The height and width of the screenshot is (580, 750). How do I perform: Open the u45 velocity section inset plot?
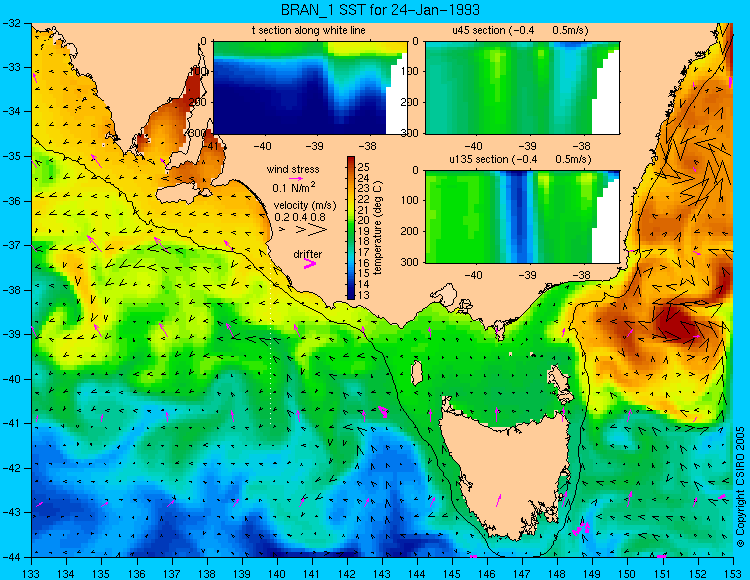click(522, 88)
